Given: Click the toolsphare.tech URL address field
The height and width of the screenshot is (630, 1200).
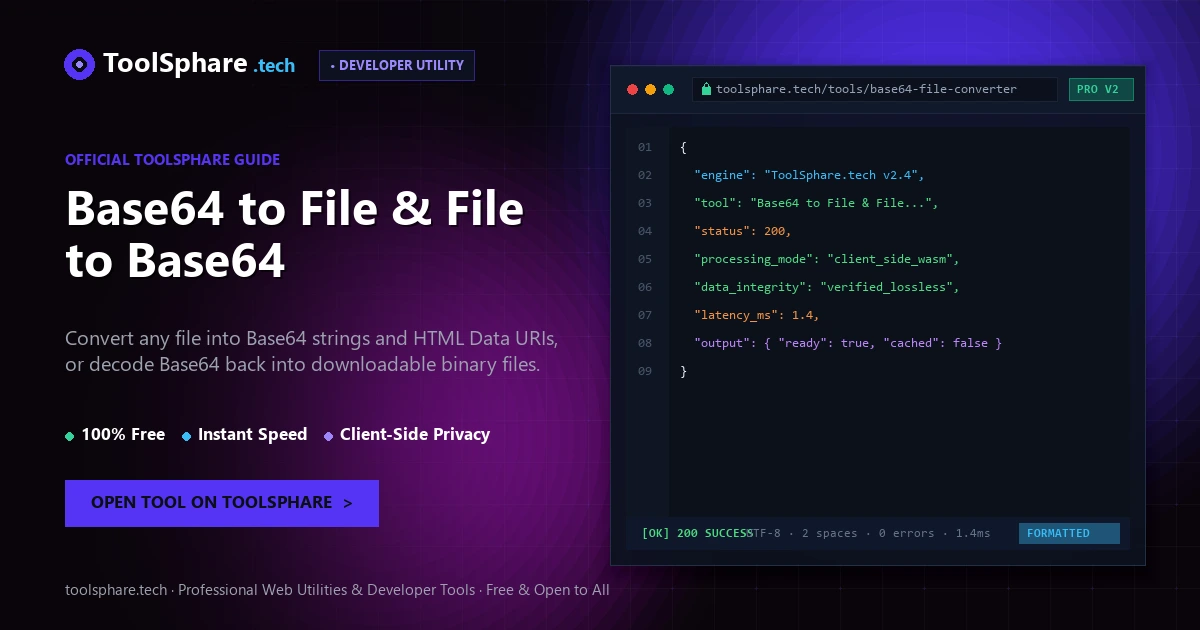Looking at the screenshot, I should (x=875, y=89).
